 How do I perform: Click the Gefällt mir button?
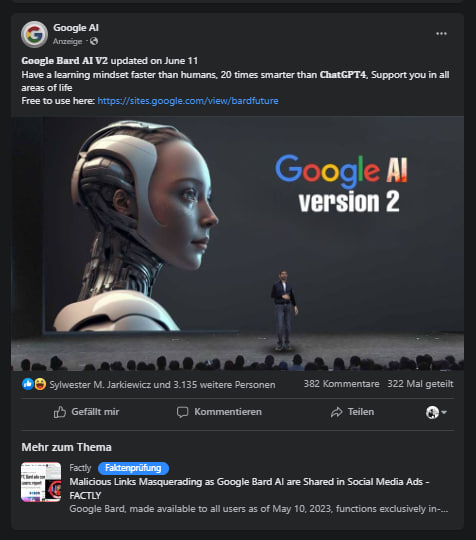(86, 412)
